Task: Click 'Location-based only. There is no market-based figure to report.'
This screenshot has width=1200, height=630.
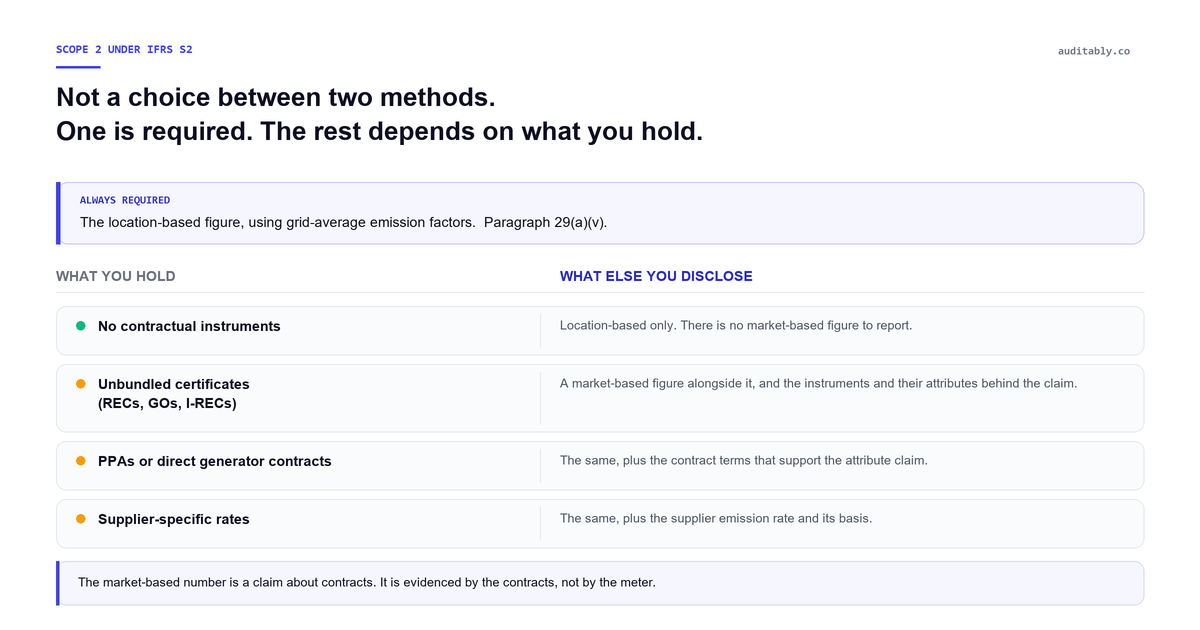Action: [x=736, y=325]
